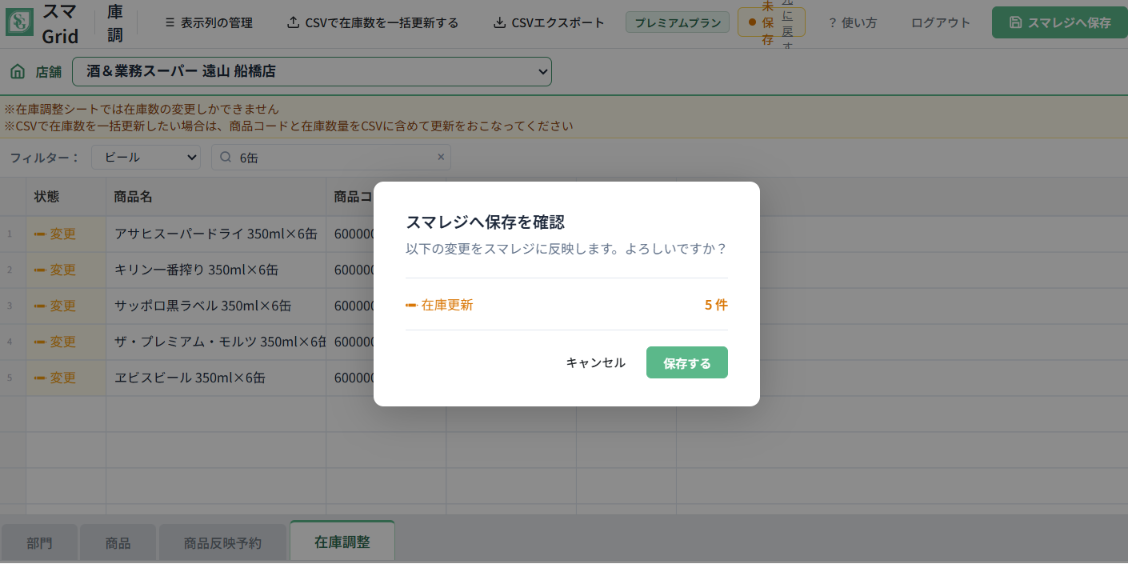This screenshot has width=1129, height=564.
Task: Click row number 5 header
Action: tap(12, 377)
